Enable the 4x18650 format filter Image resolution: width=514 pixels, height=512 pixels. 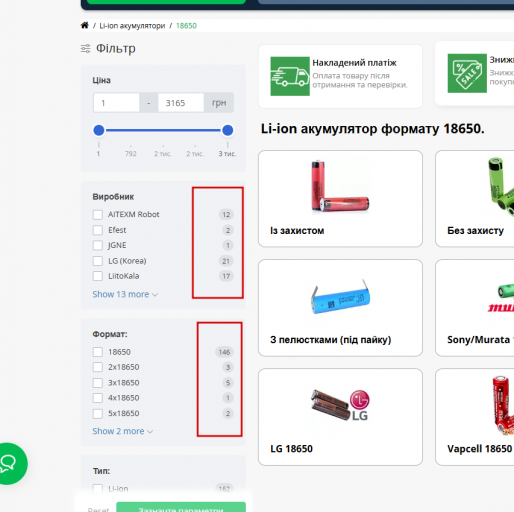pos(98,398)
